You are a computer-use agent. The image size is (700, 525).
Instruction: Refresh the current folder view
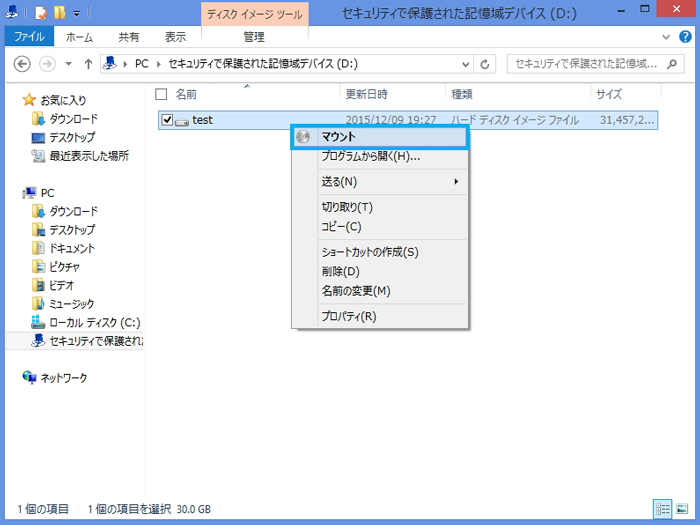pos(484,64)
